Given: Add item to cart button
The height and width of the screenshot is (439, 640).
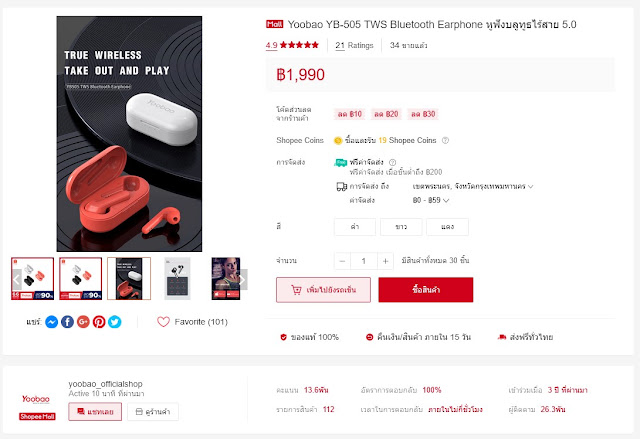Looking at the screenshot, I should (323, 290).
